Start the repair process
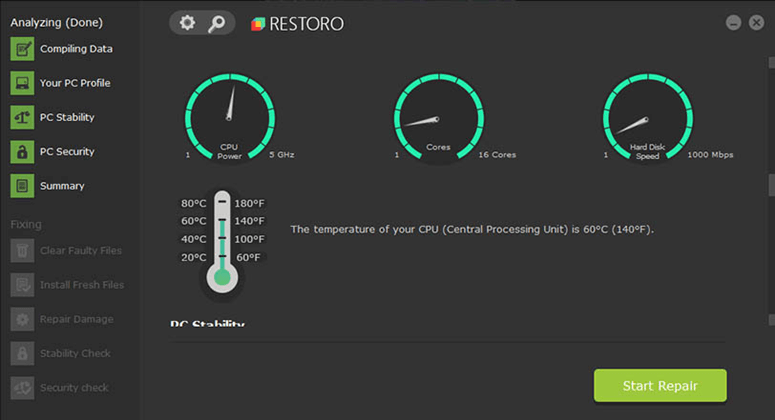Screen dimensions: 775x420 click(x=660, y=385)
